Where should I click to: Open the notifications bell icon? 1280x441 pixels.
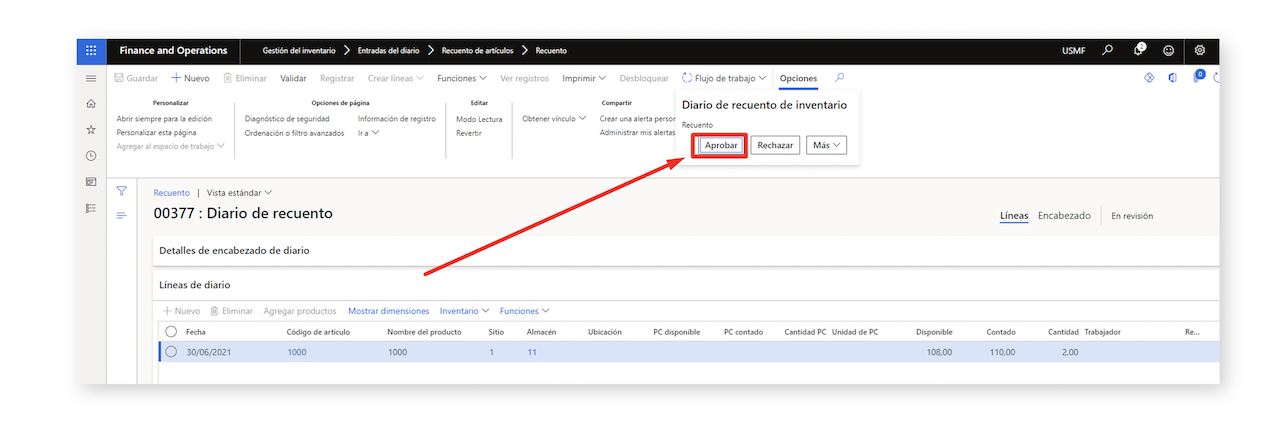tap(1138, 50)
